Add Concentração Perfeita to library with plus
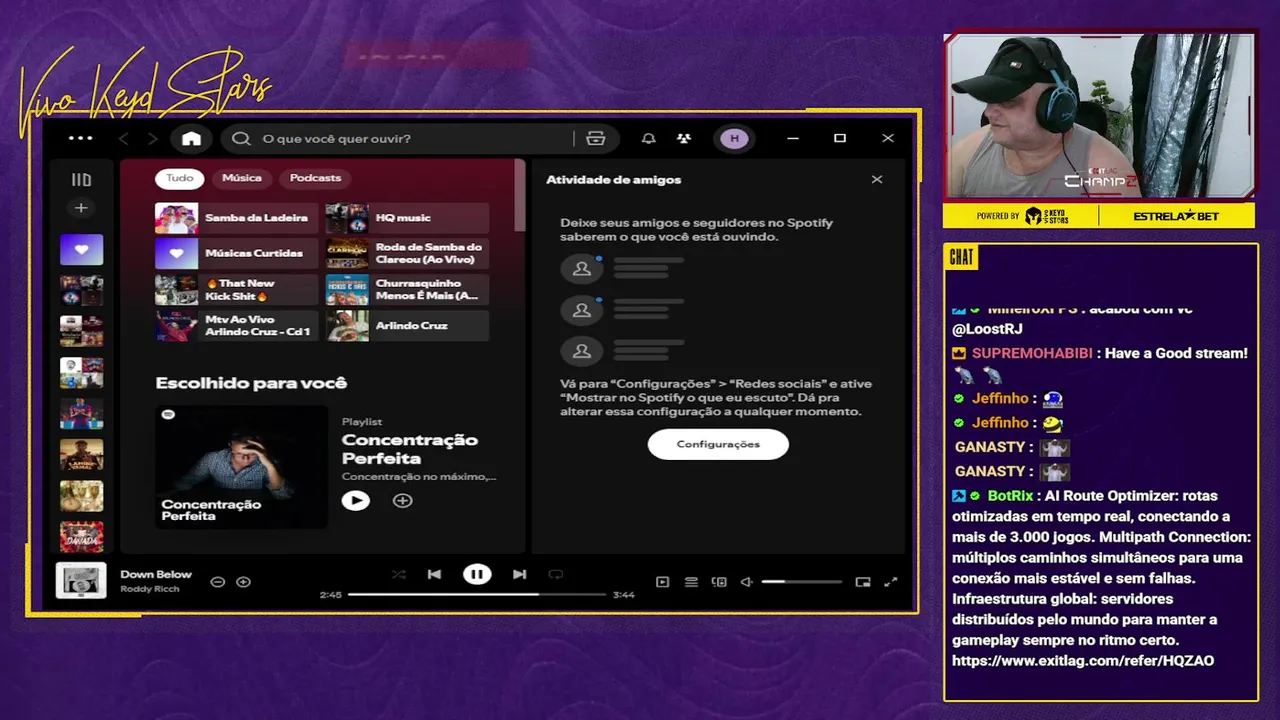The height and width of the screenshot is (720, 1280). 402,500
